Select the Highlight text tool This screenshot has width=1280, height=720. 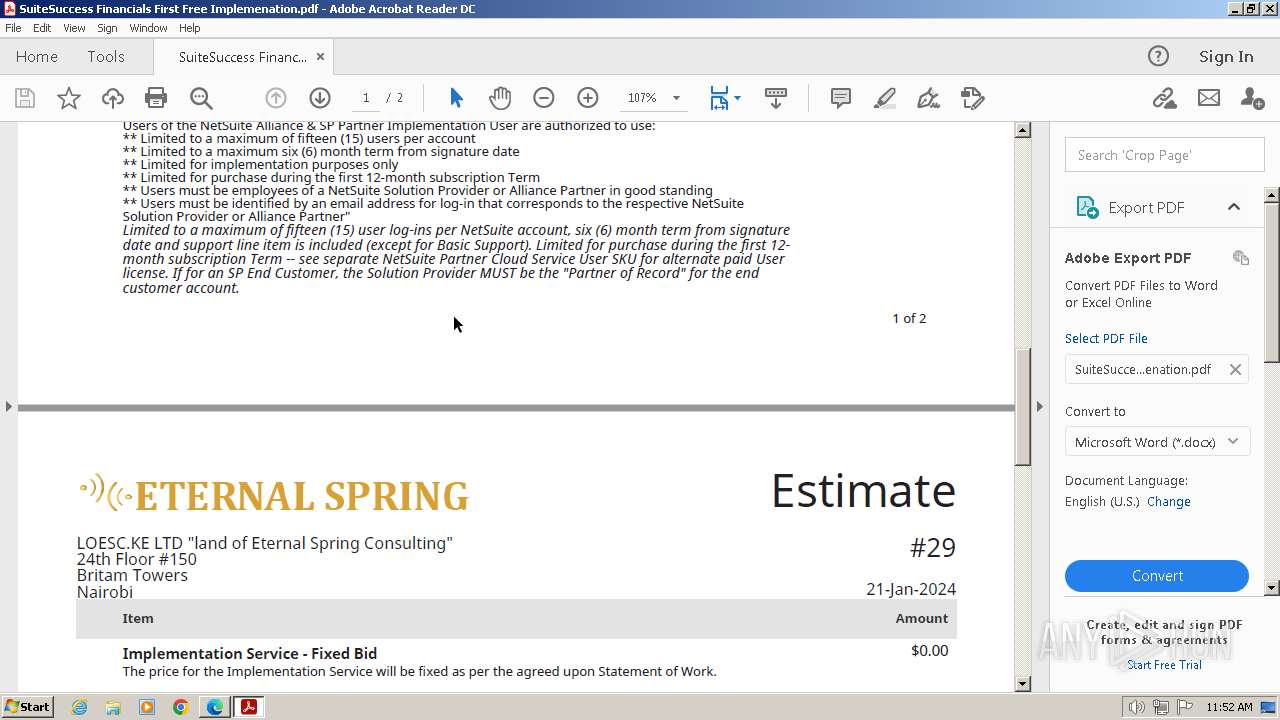(x=885, y=98)
